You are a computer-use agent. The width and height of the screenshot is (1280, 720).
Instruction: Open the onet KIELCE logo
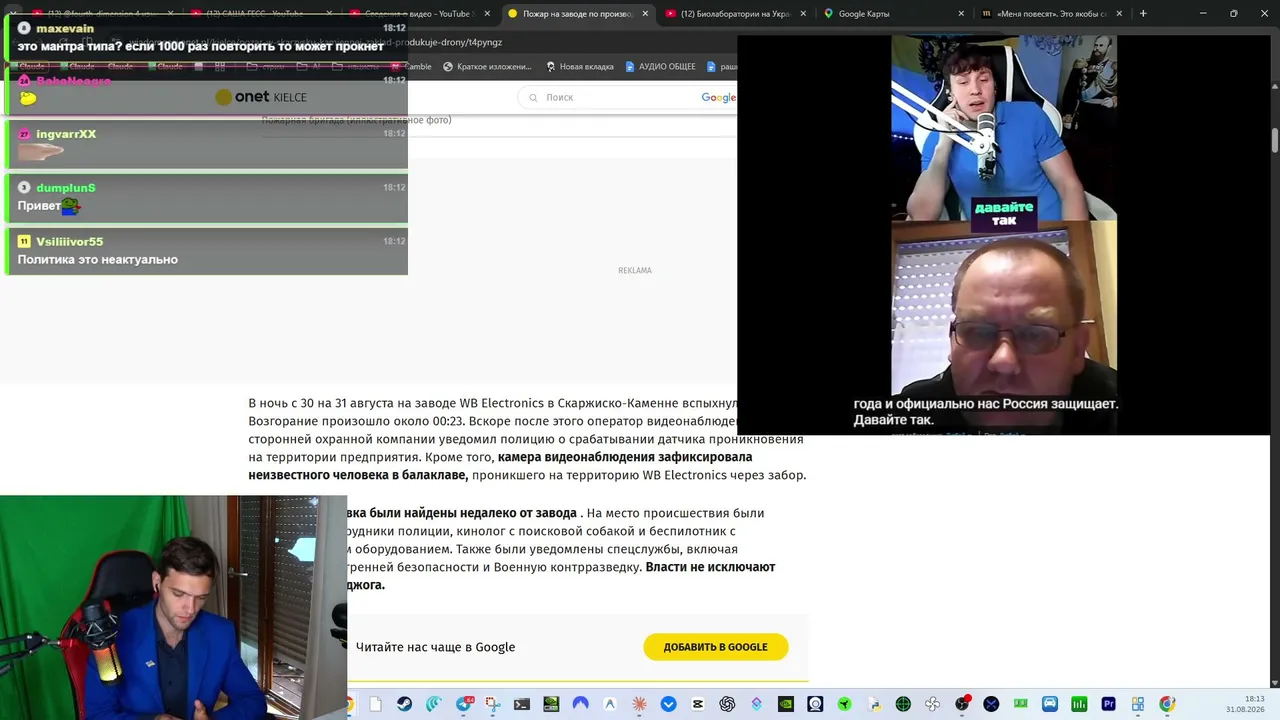[x=261, y=97]
